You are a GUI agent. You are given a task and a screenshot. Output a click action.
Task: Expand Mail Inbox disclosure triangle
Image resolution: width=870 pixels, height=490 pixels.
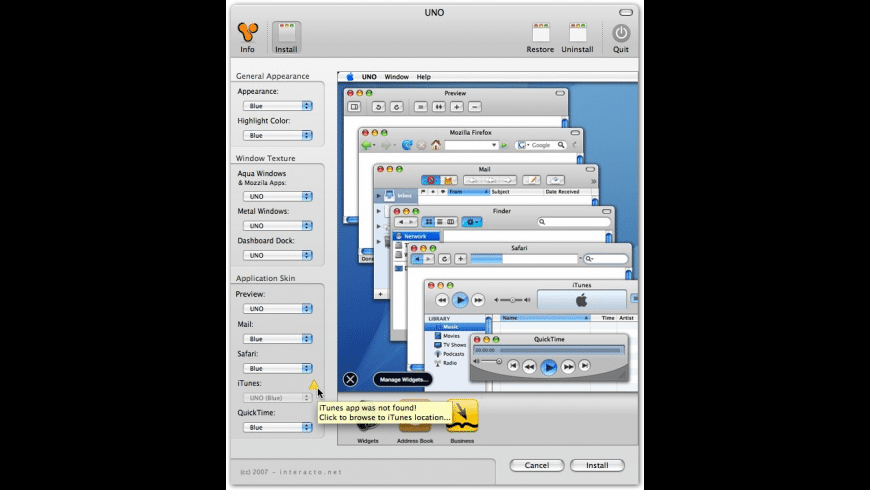tap(379, 195)
